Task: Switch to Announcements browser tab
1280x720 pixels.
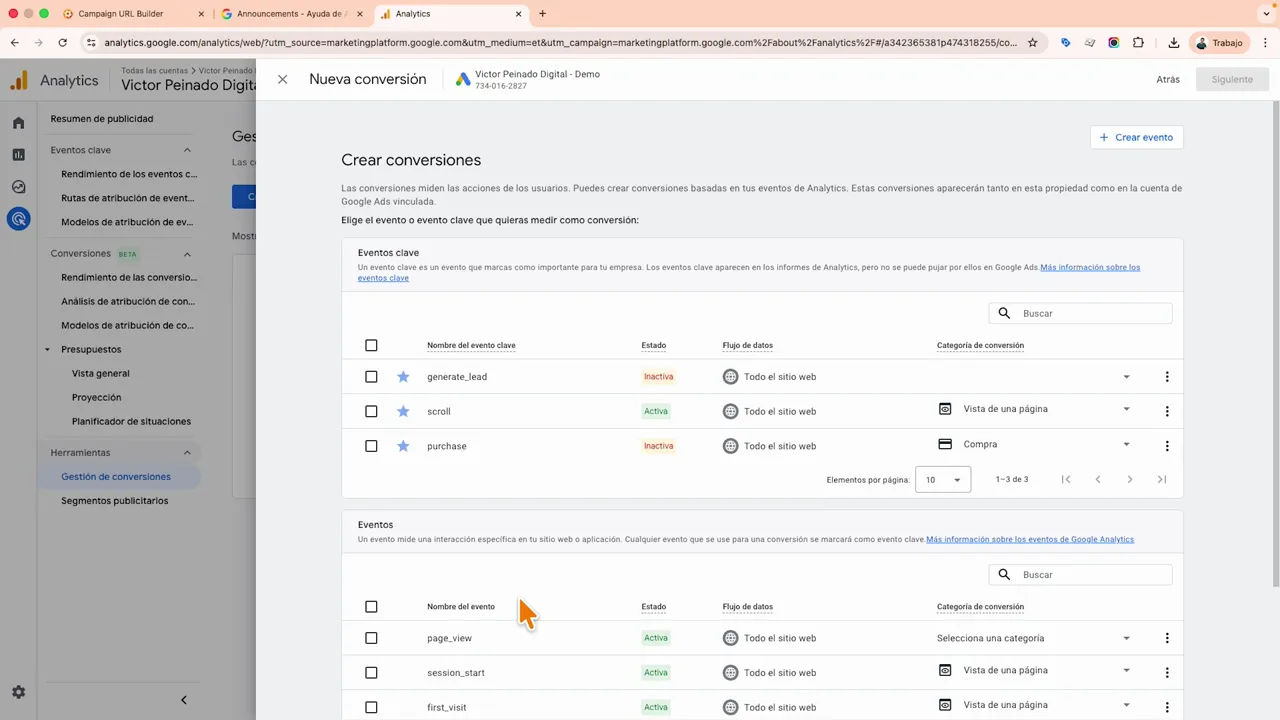Action: pyautogui.click(x=292, y=14)
